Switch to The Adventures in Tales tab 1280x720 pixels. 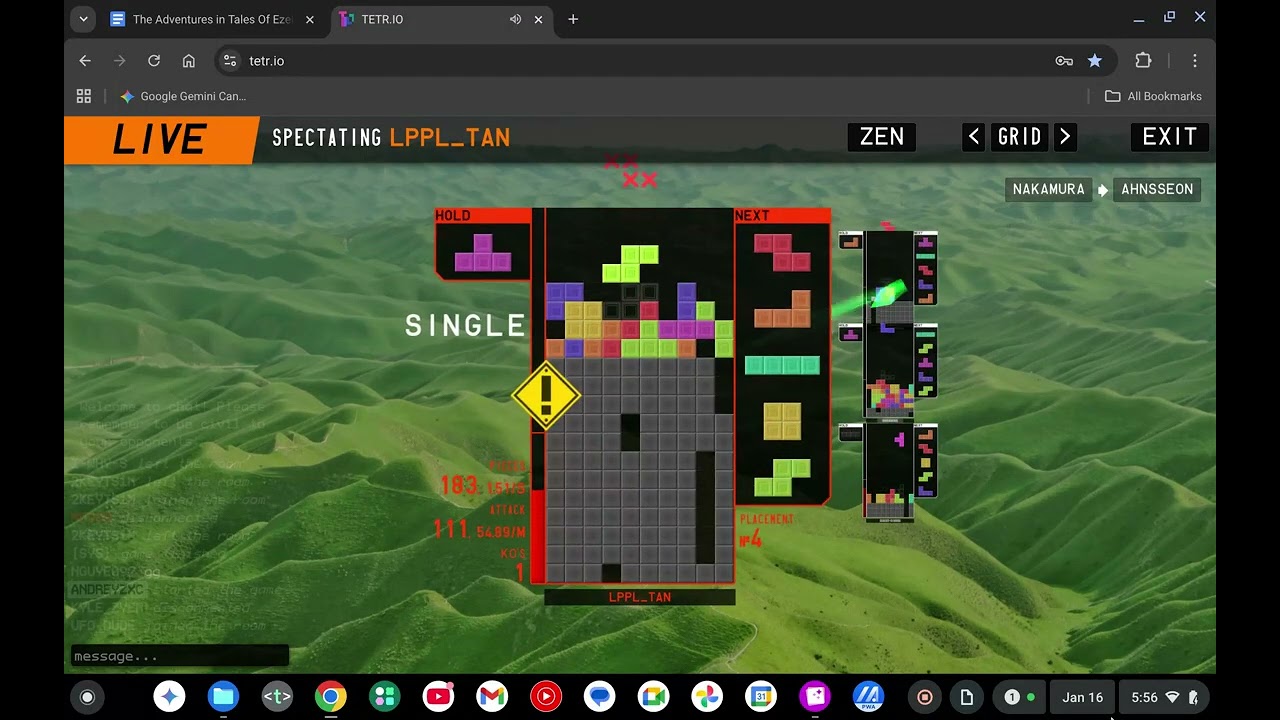click(x=213, y=19)
